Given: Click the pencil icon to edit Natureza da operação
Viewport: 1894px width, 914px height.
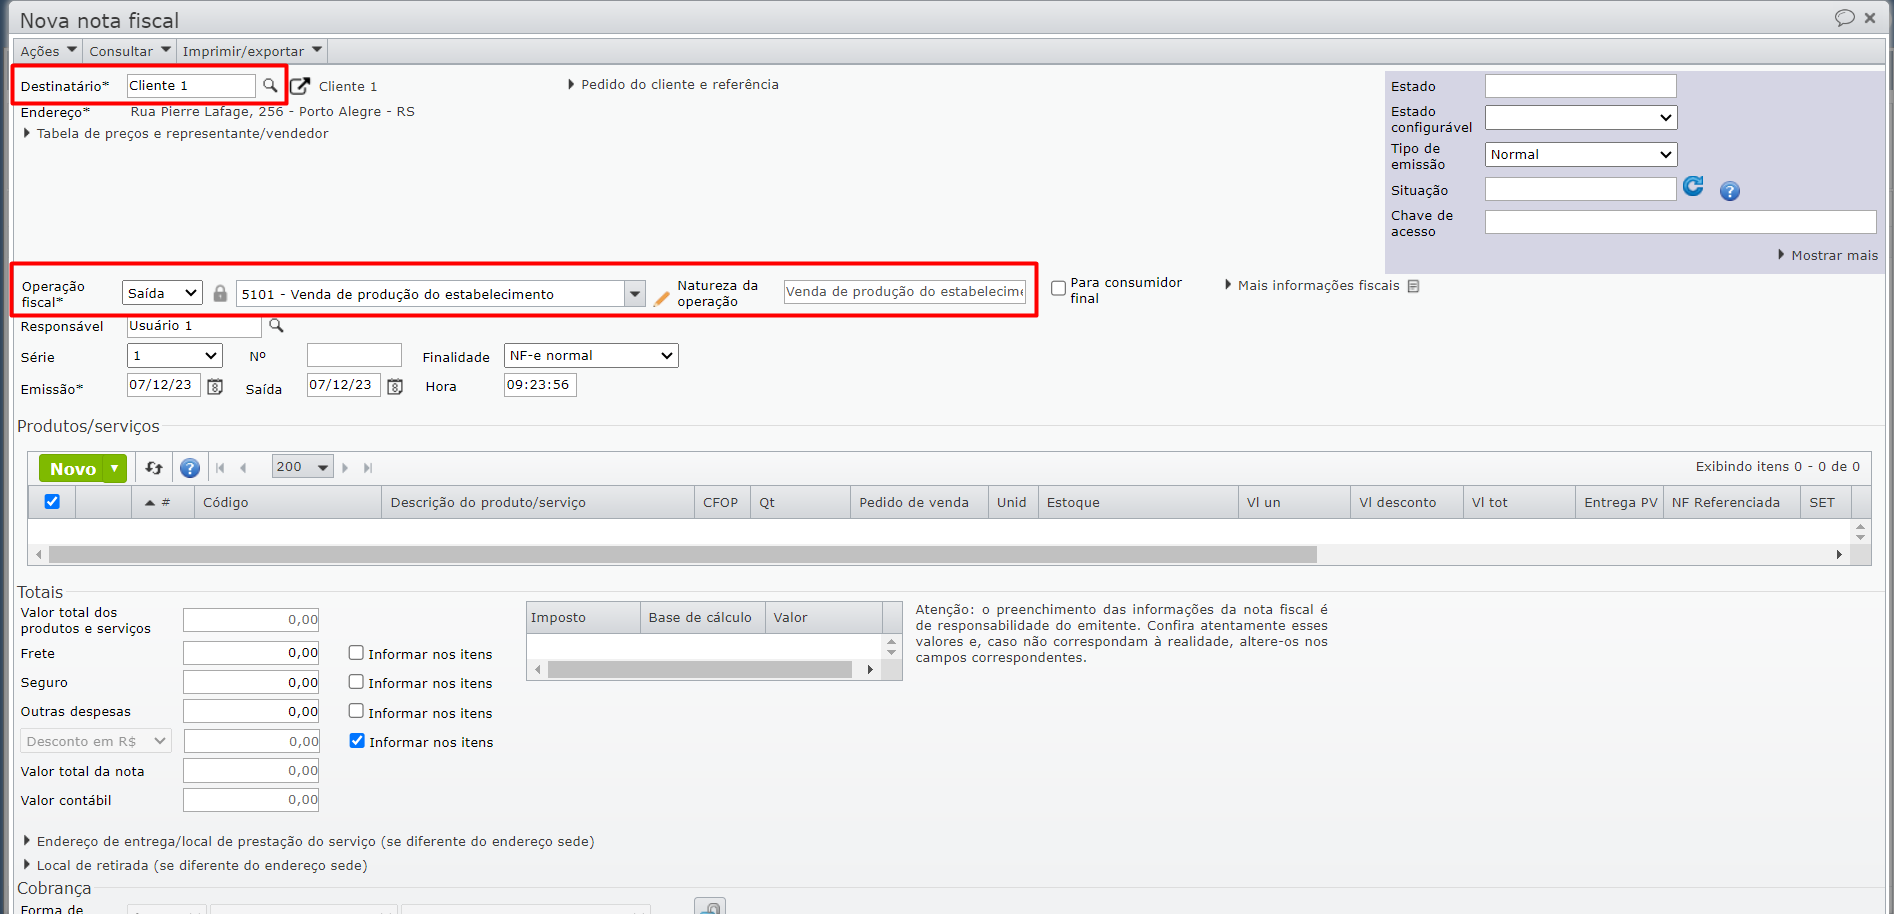Looking at the screenshot, I should (661, 298).
